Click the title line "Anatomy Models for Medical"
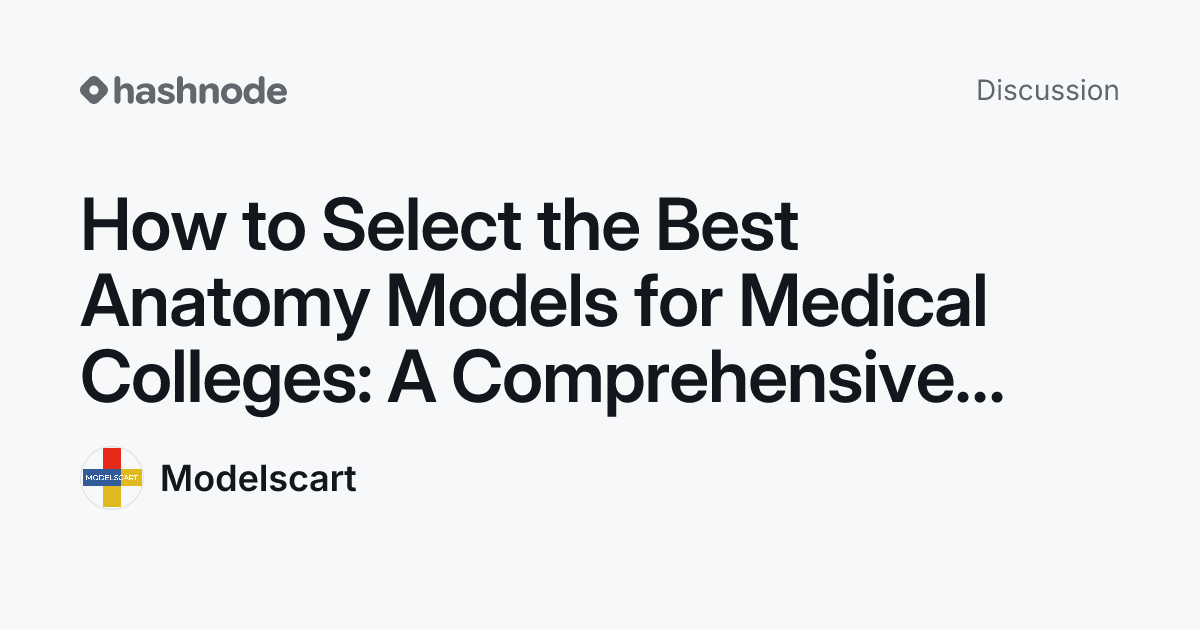Image resolution: width=1200 pixels, height=630 pixels. [534, 304]
